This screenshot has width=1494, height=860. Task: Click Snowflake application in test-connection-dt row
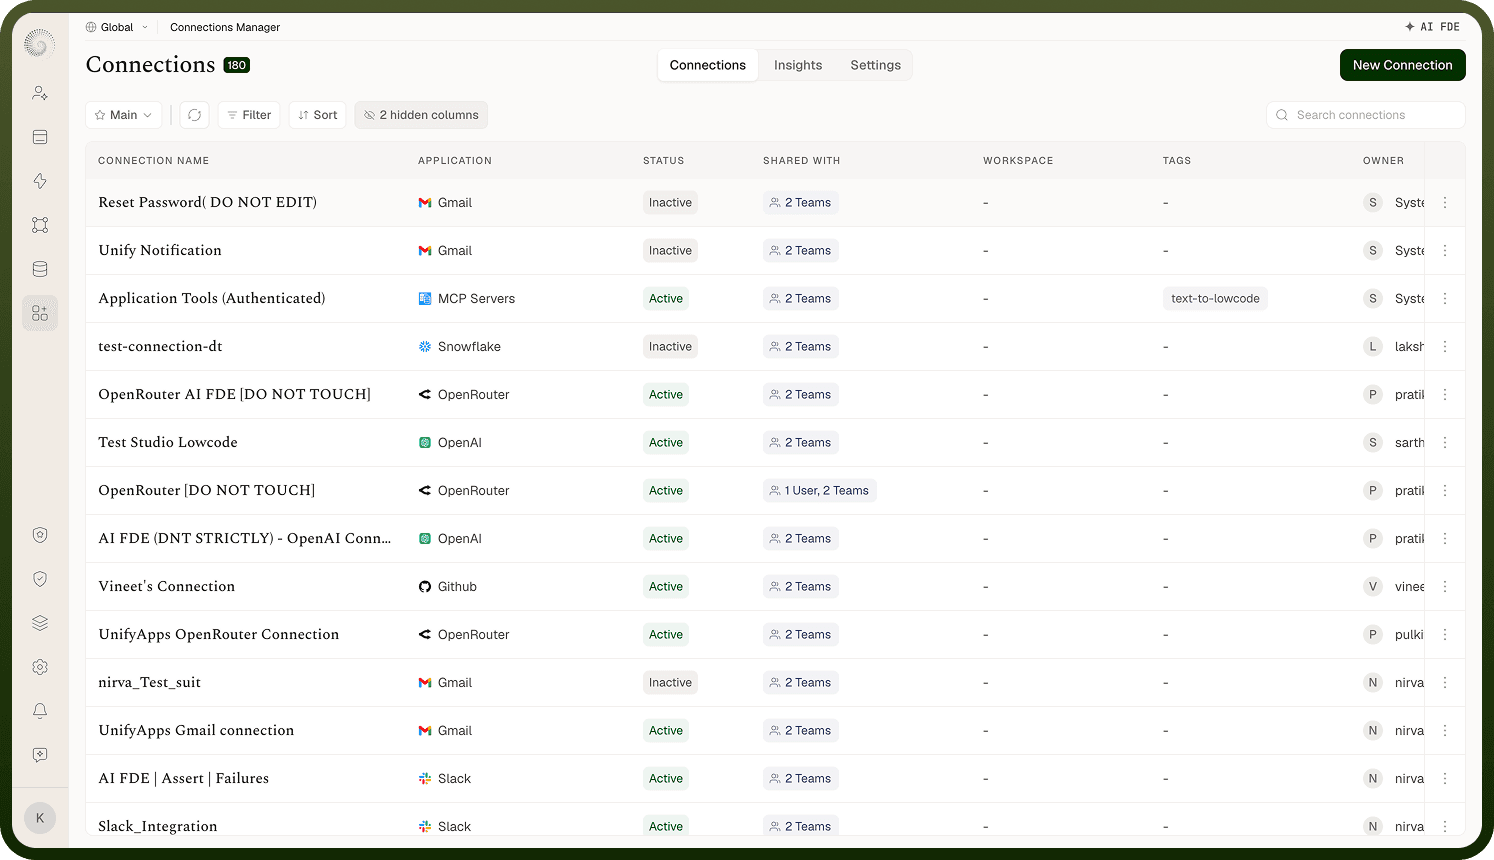coord(460,347)
